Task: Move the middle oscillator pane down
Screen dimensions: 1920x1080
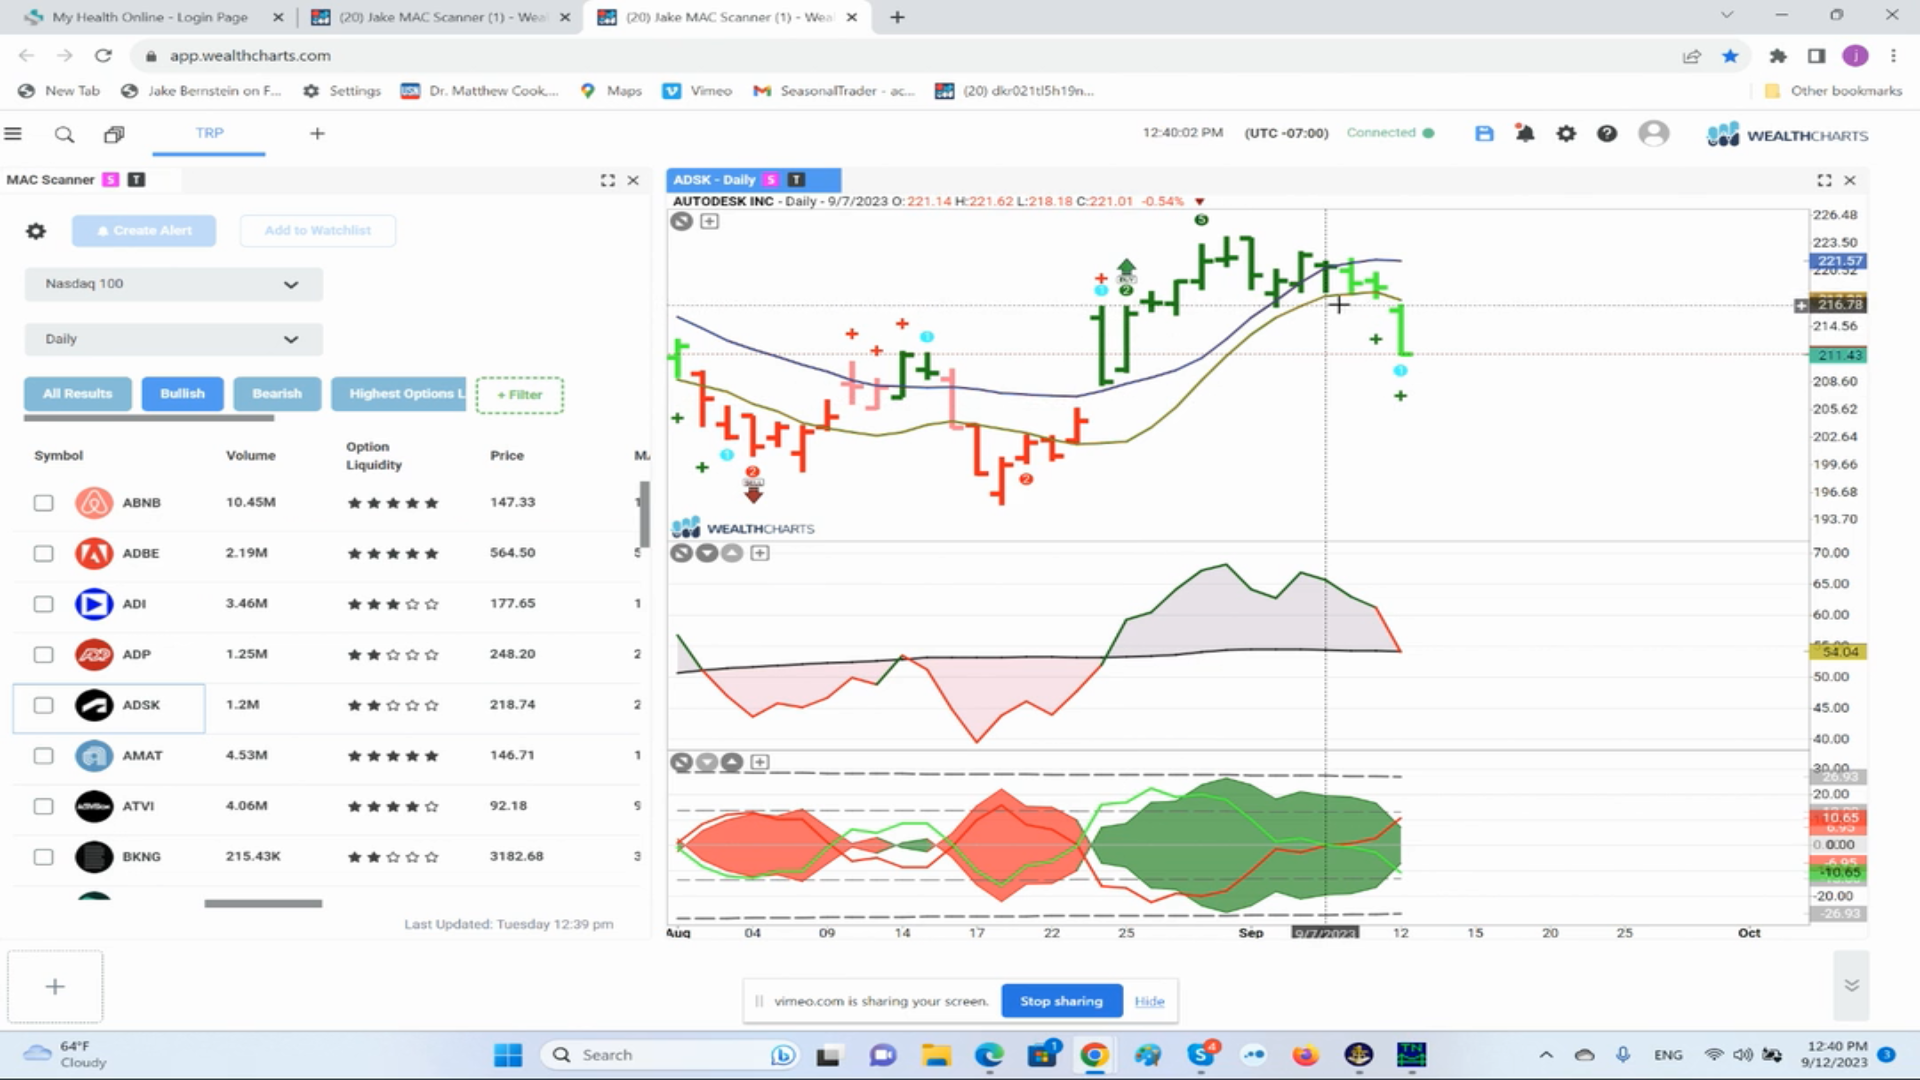Action: tap(707, 553)
